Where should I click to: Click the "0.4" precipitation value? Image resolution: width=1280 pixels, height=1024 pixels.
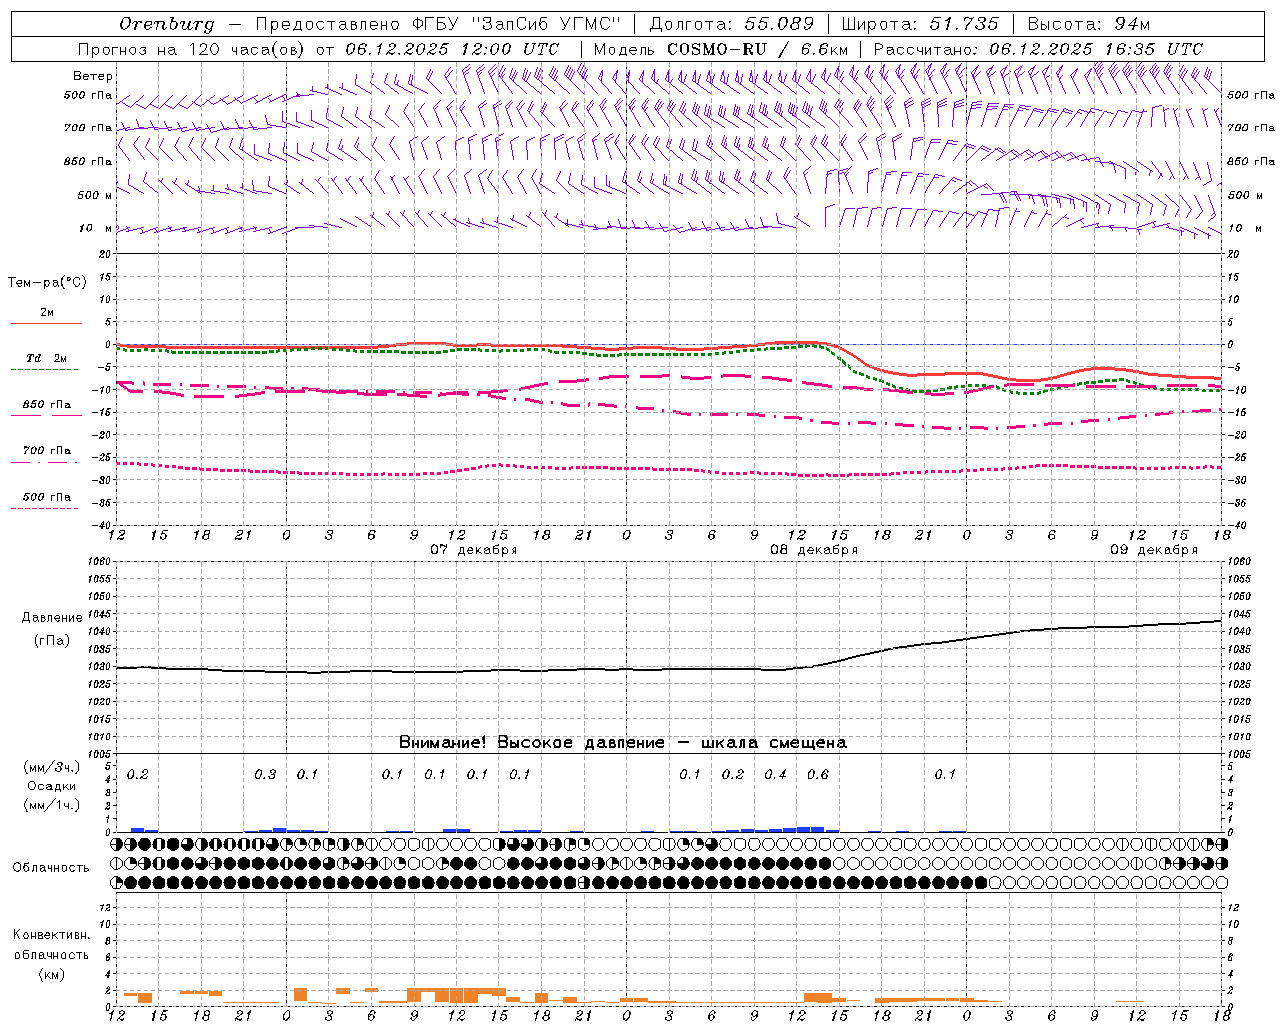click(x=775, y=775)
